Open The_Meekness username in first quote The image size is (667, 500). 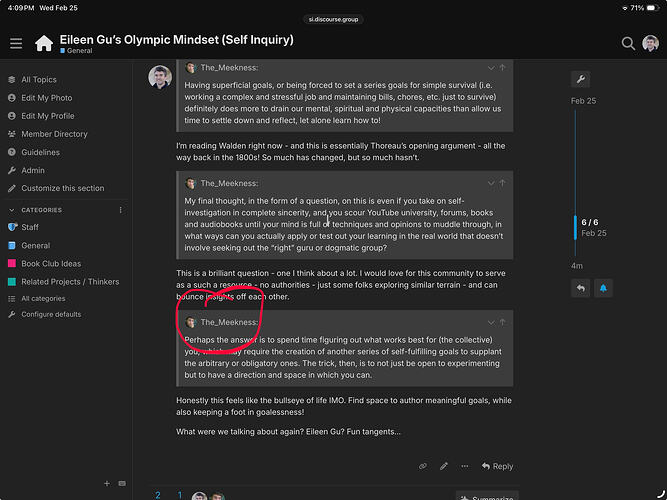229,68
